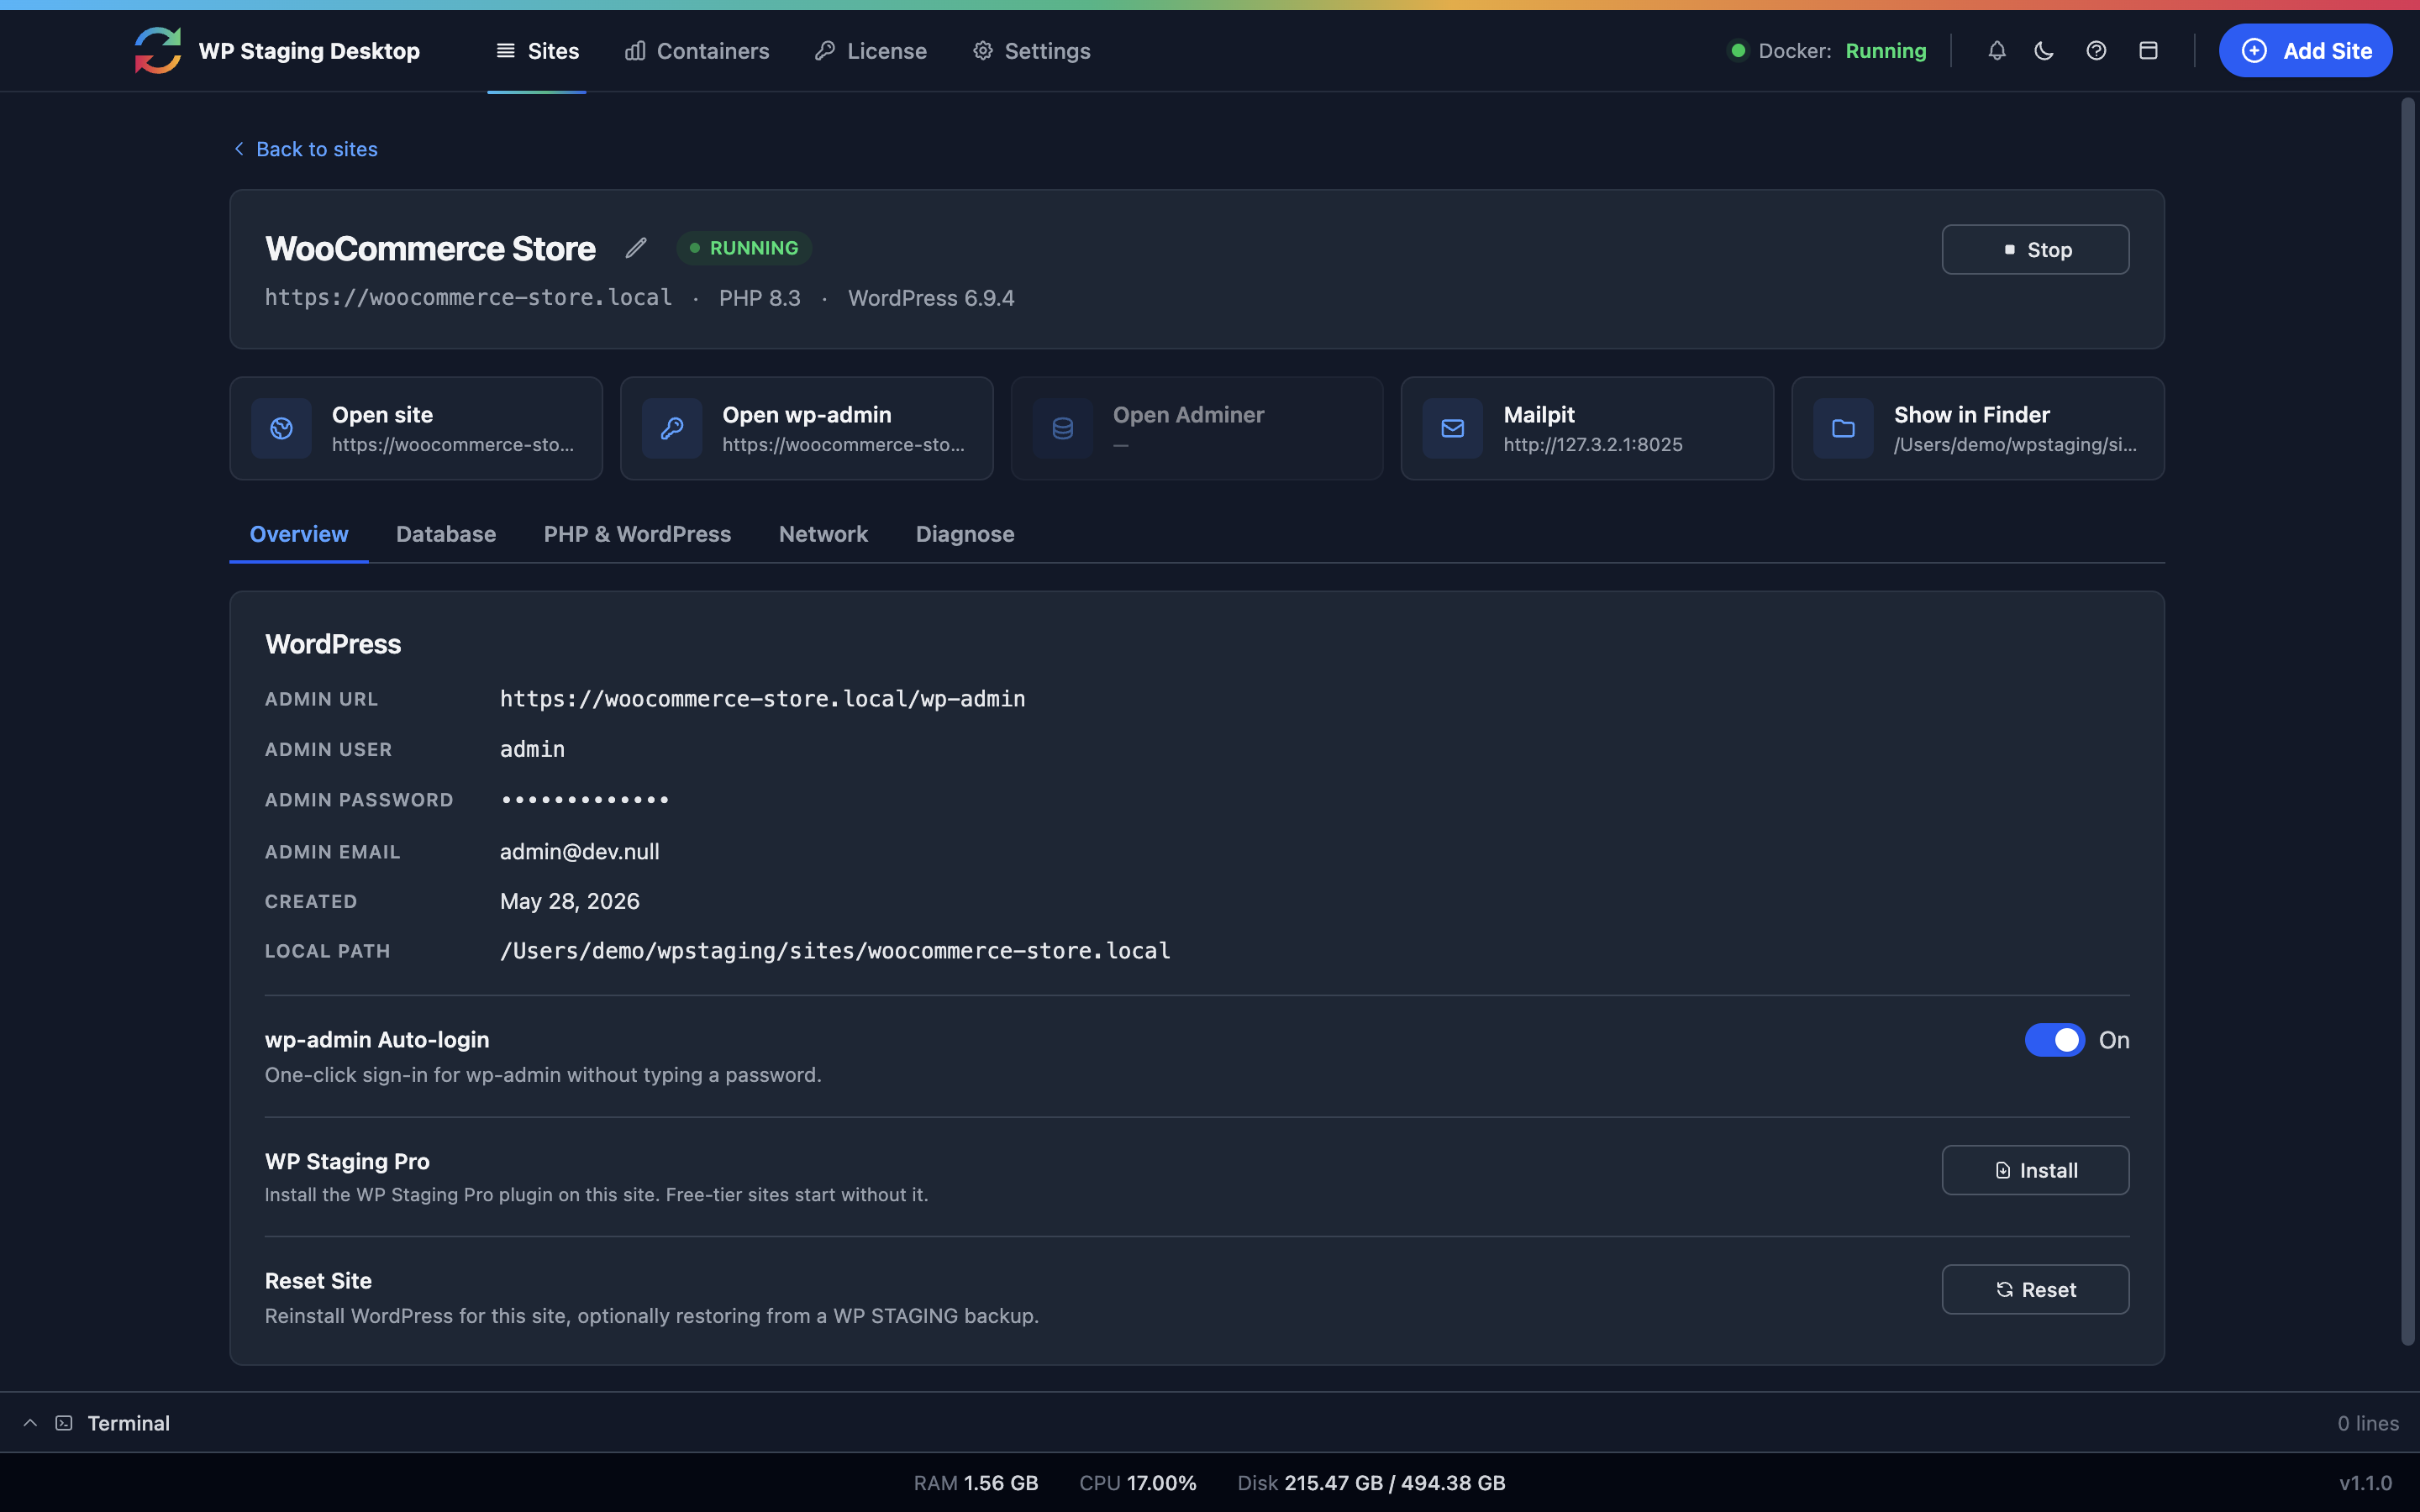Click the envelope icon on Mailpit card

pyautogui.click(x=1452, y=428)
